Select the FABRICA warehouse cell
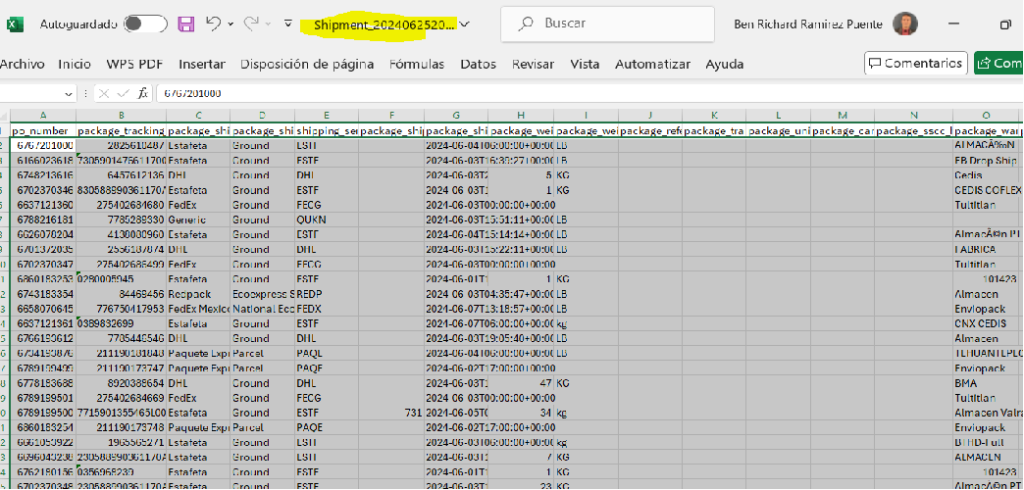 pyautogui.click(x=985, y=249)
